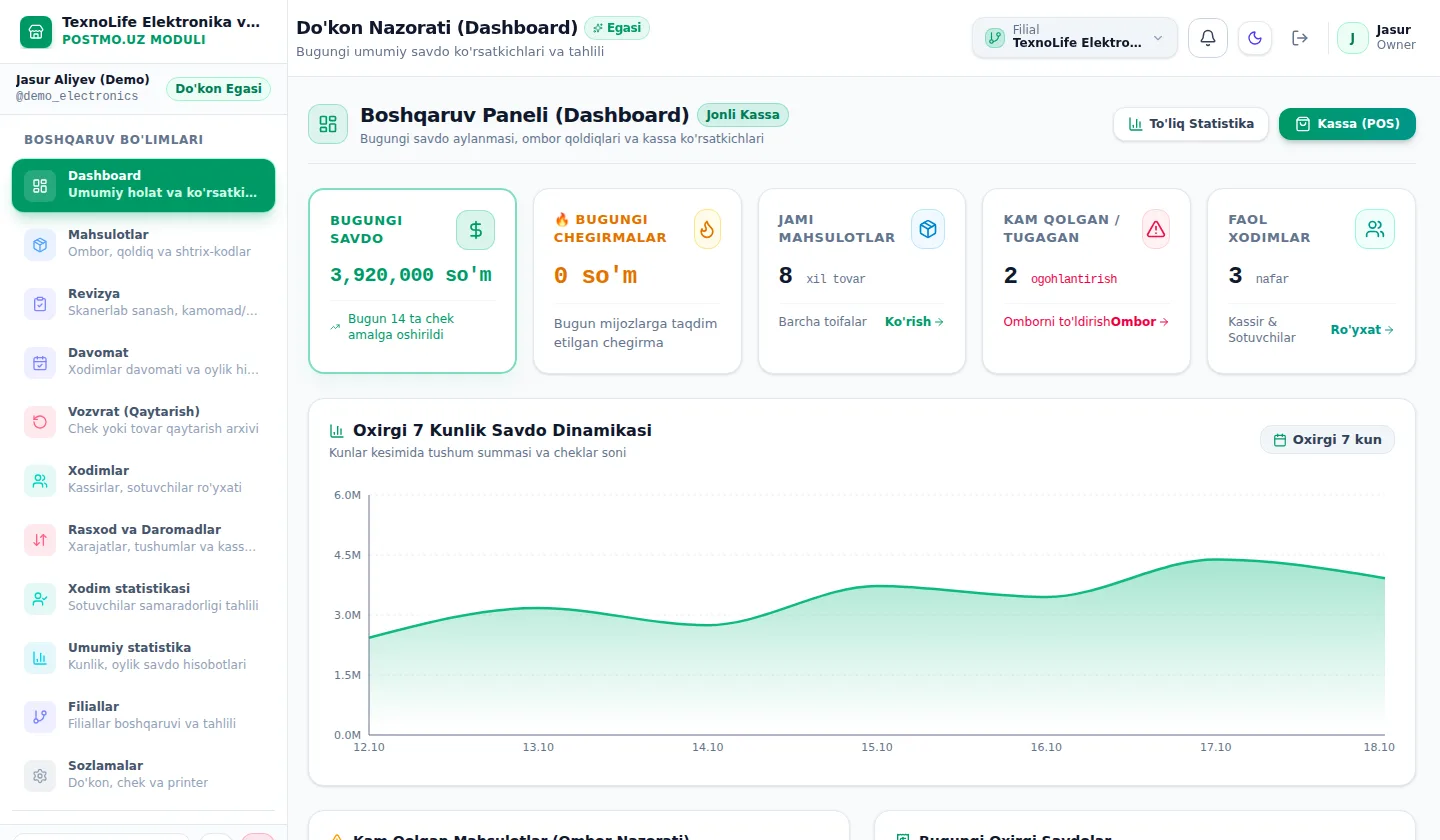Click the 17.10 label on chart axis
Image resolution: width=1440 pixels, height=840 pixels.
[x=1216, y=748]
